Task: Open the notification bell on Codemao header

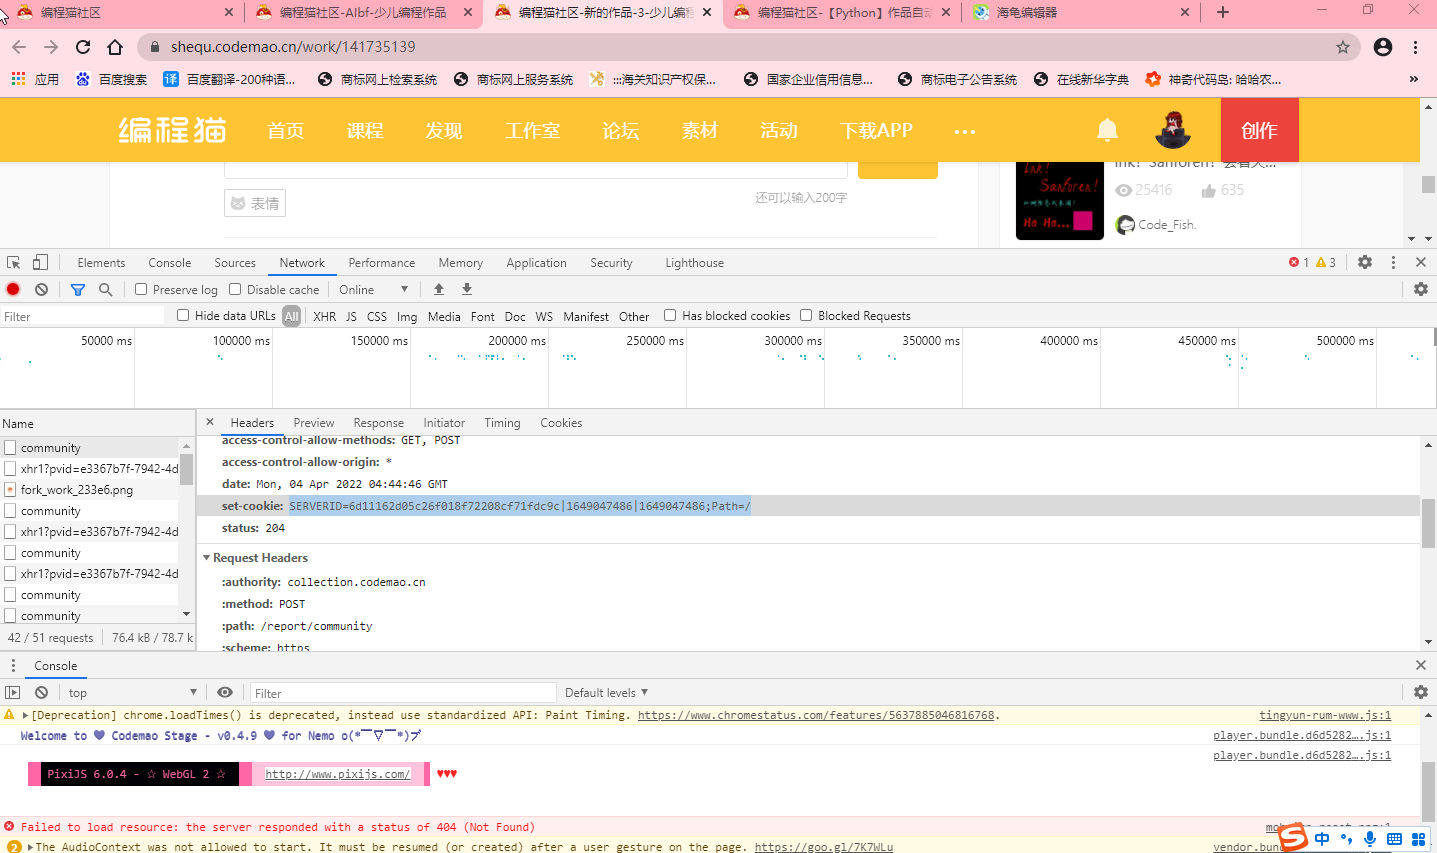Action: [1107, 130]
